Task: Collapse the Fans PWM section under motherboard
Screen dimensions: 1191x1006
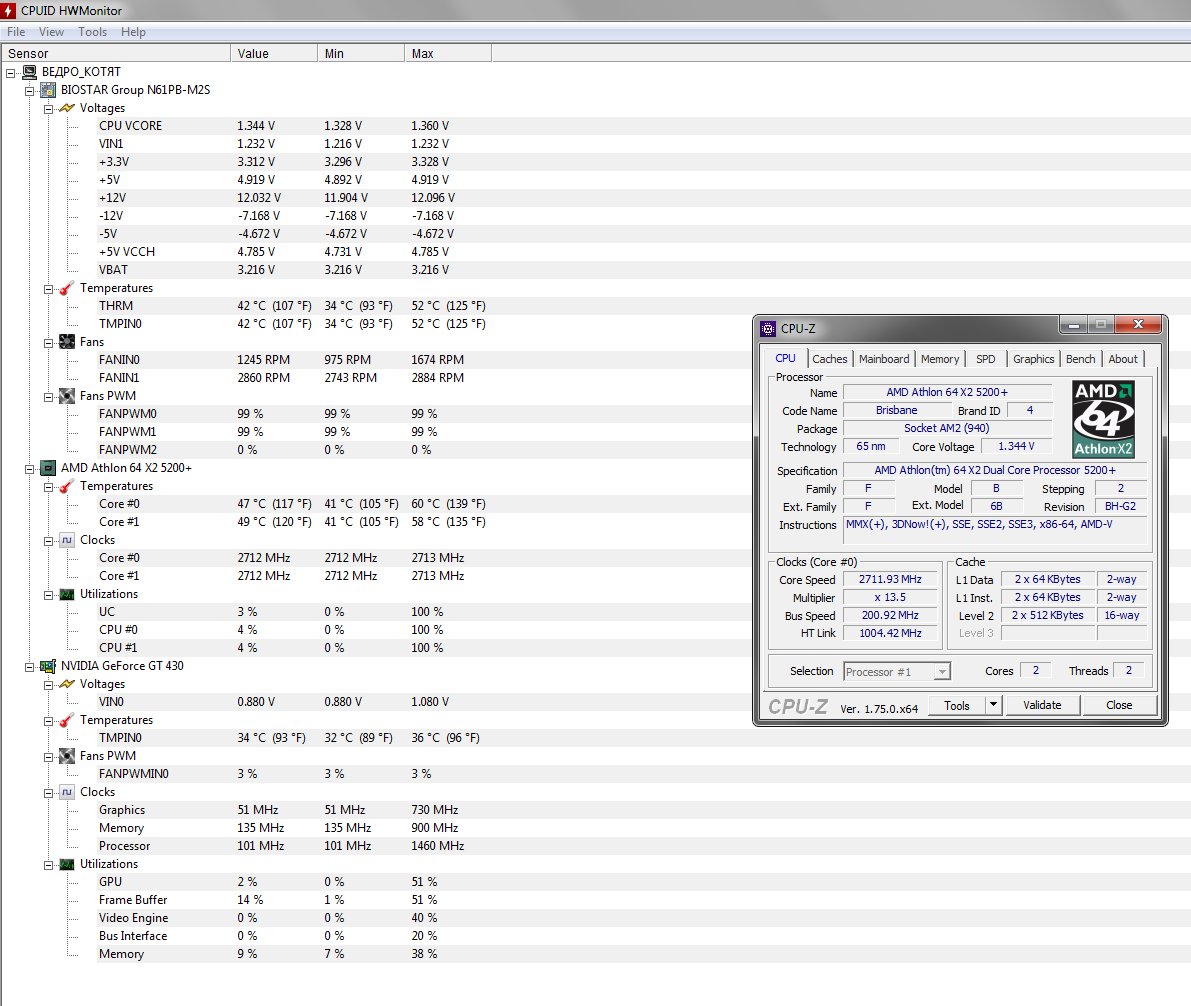Action: tap(49, 396)
